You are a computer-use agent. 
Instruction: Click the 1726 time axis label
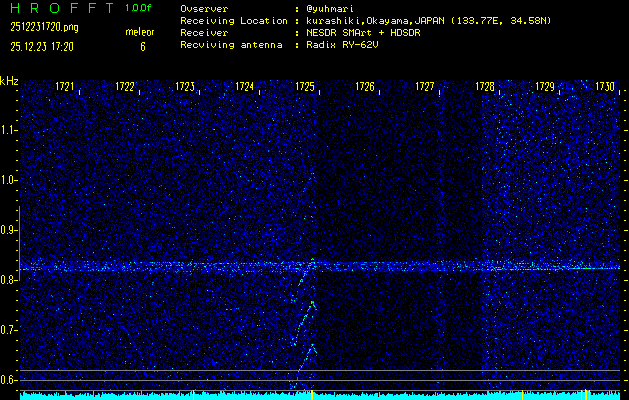(365, 87)
